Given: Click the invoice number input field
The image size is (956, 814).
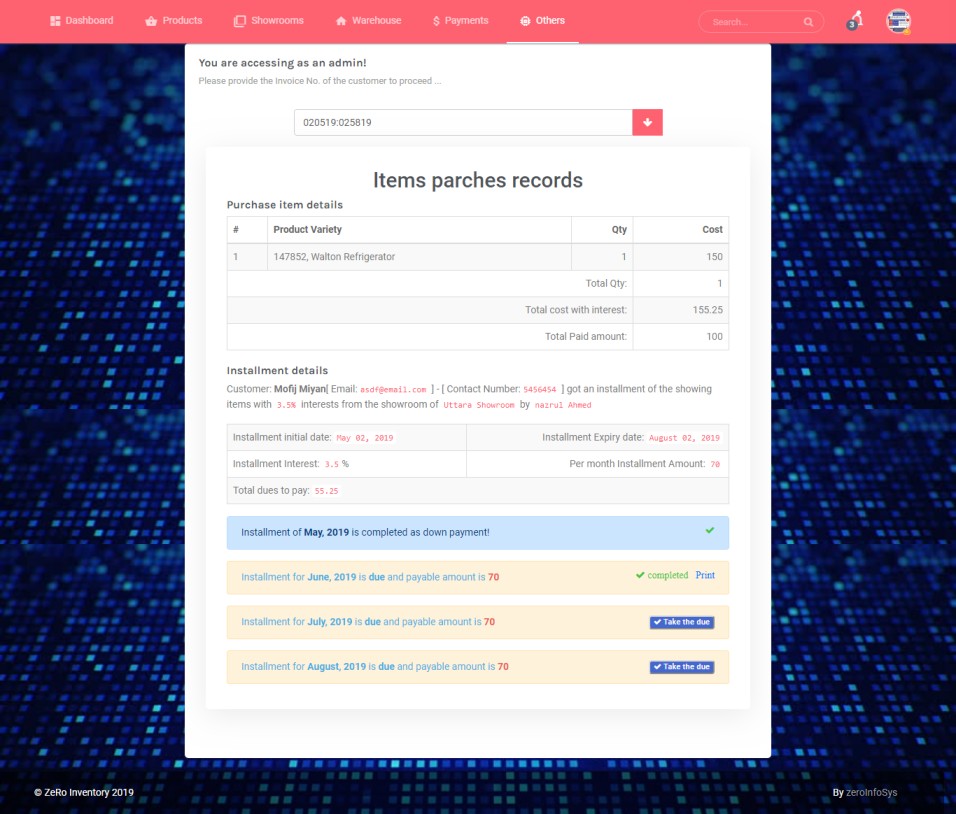Looking at the screenshot, I should click(463, 123).
